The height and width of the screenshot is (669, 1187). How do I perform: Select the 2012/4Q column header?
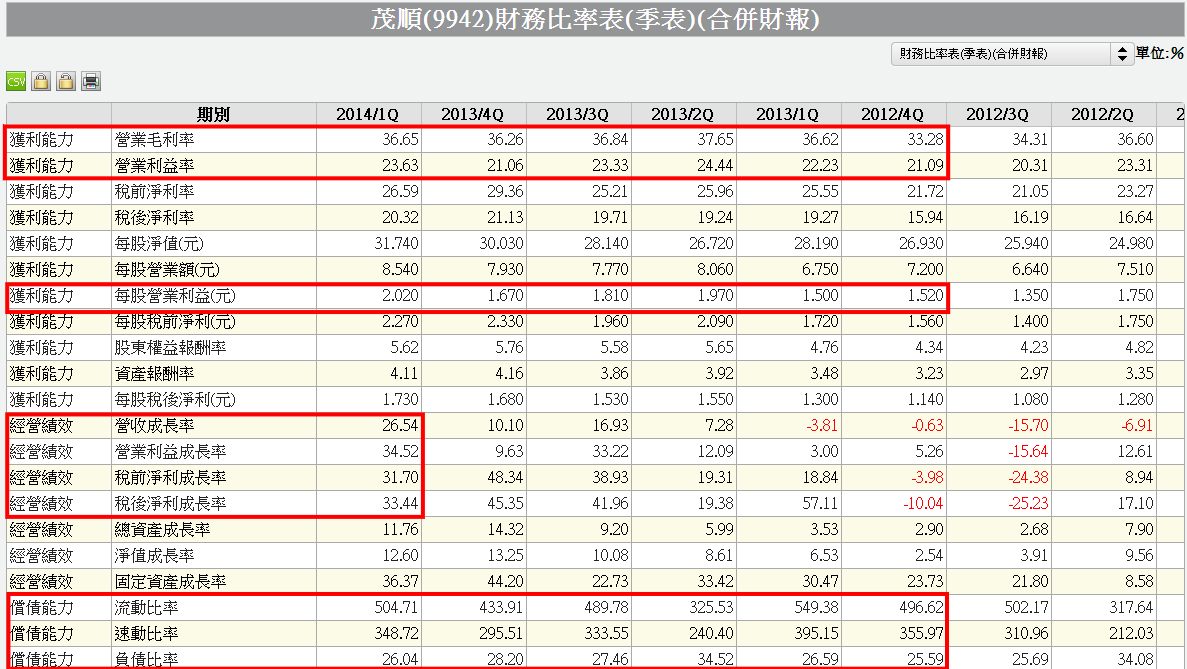[893, 114]
